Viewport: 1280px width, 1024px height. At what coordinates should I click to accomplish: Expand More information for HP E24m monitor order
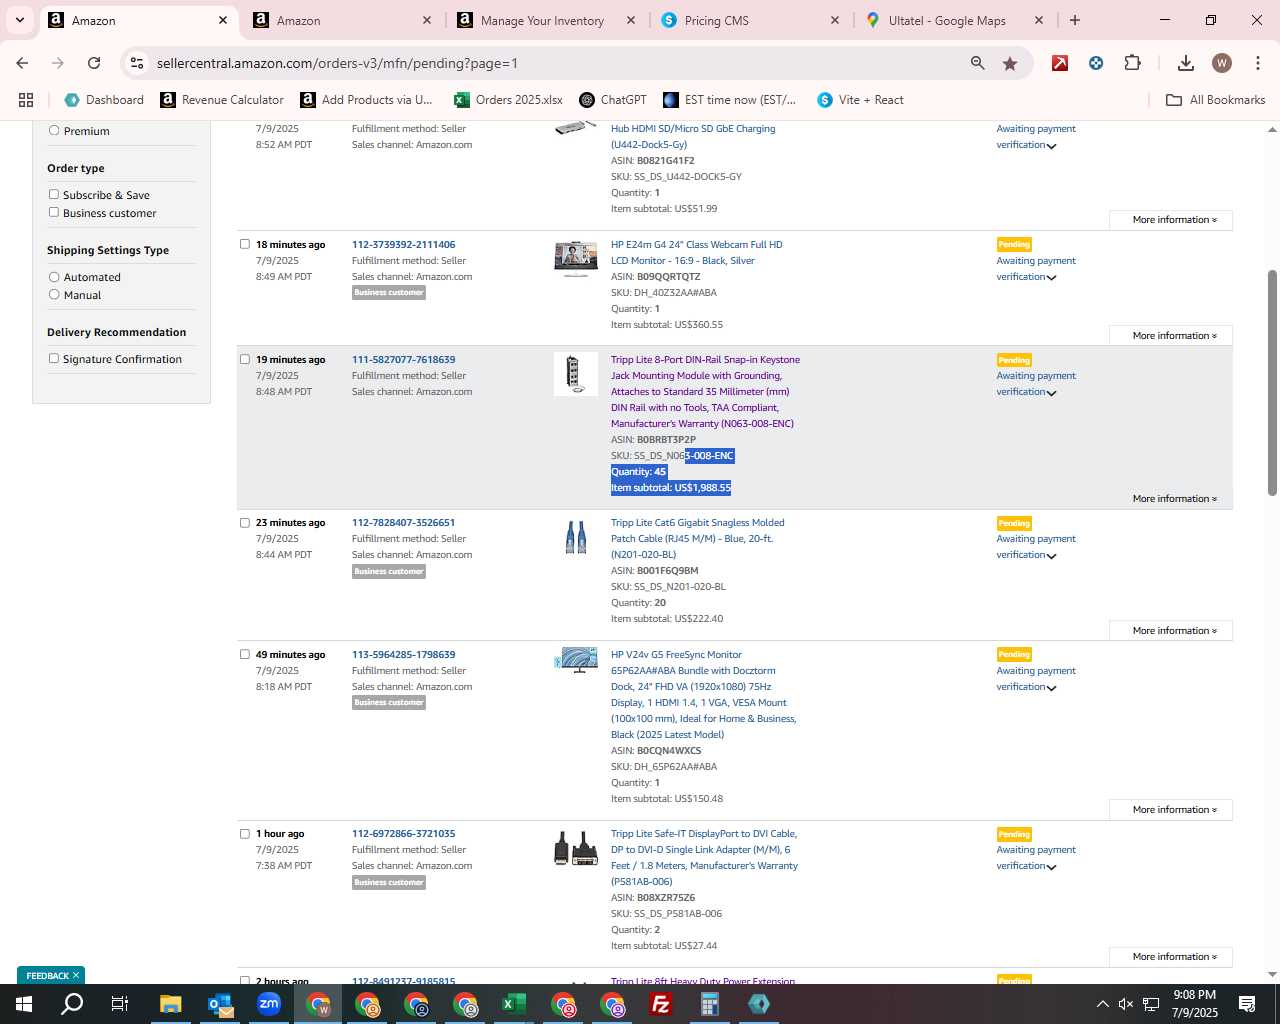[x=1171, y=335]
